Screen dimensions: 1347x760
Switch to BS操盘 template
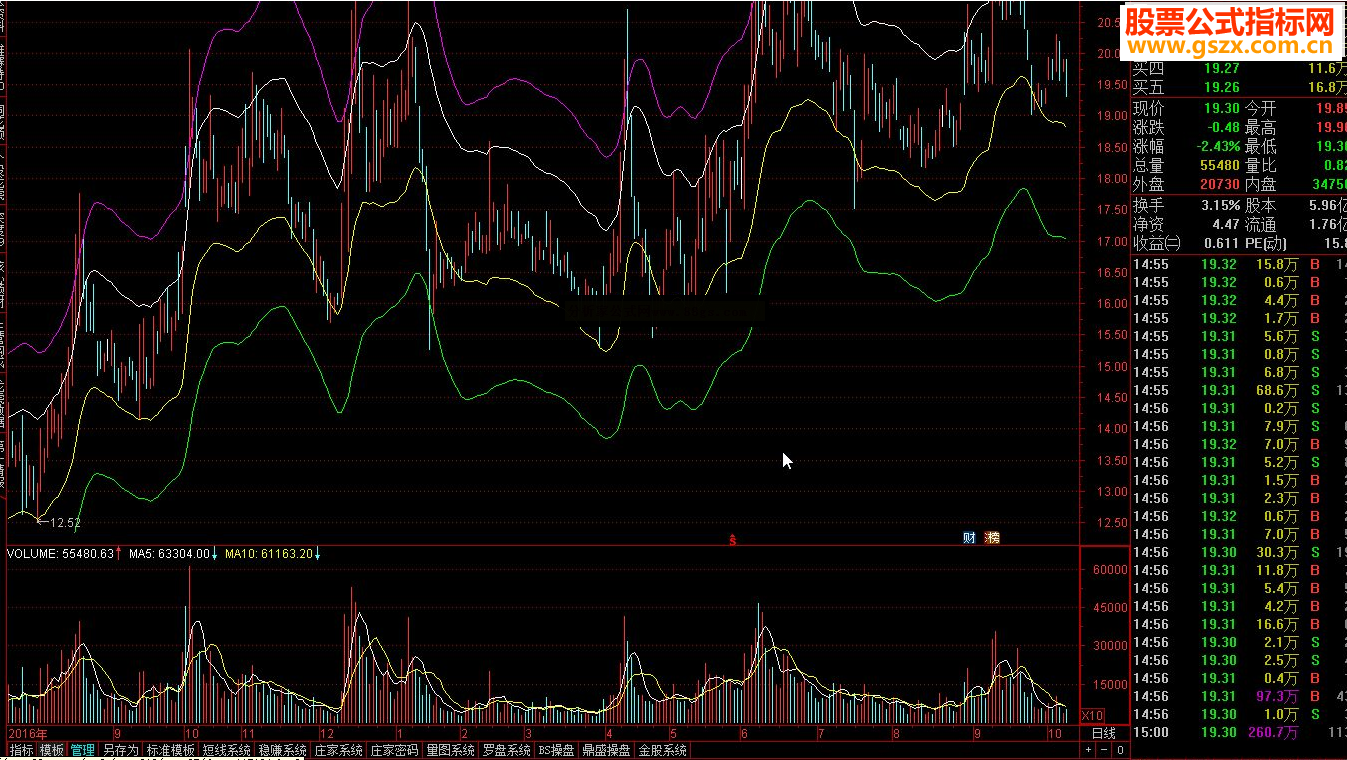[x=556, y=749]
